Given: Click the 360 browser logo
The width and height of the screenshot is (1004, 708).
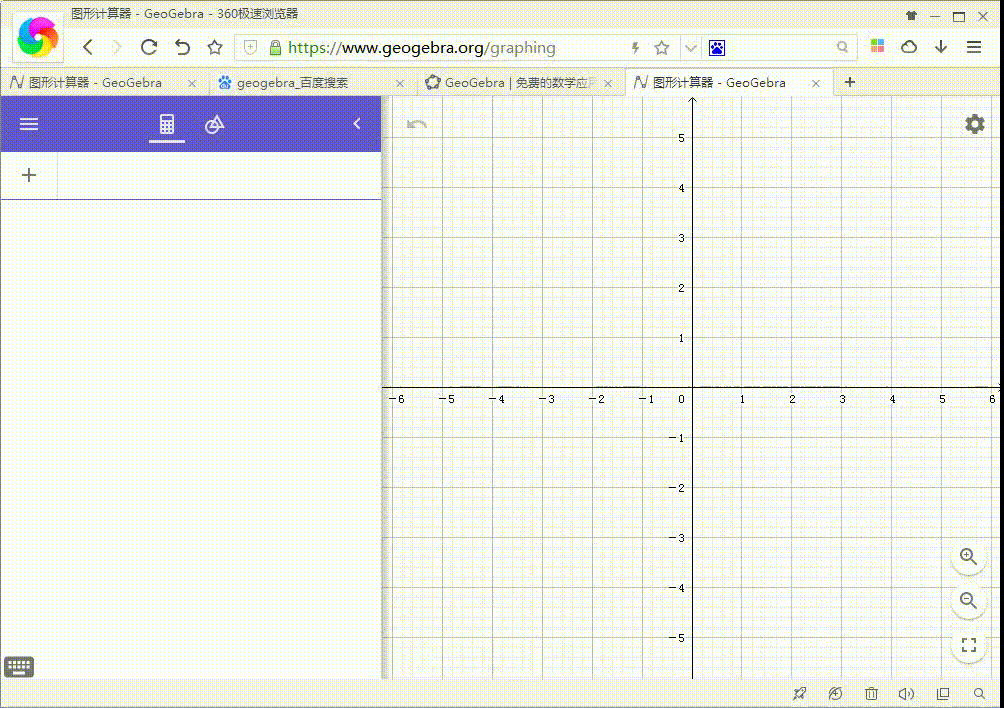Looking at the screenshot, I should coord(38,38).
